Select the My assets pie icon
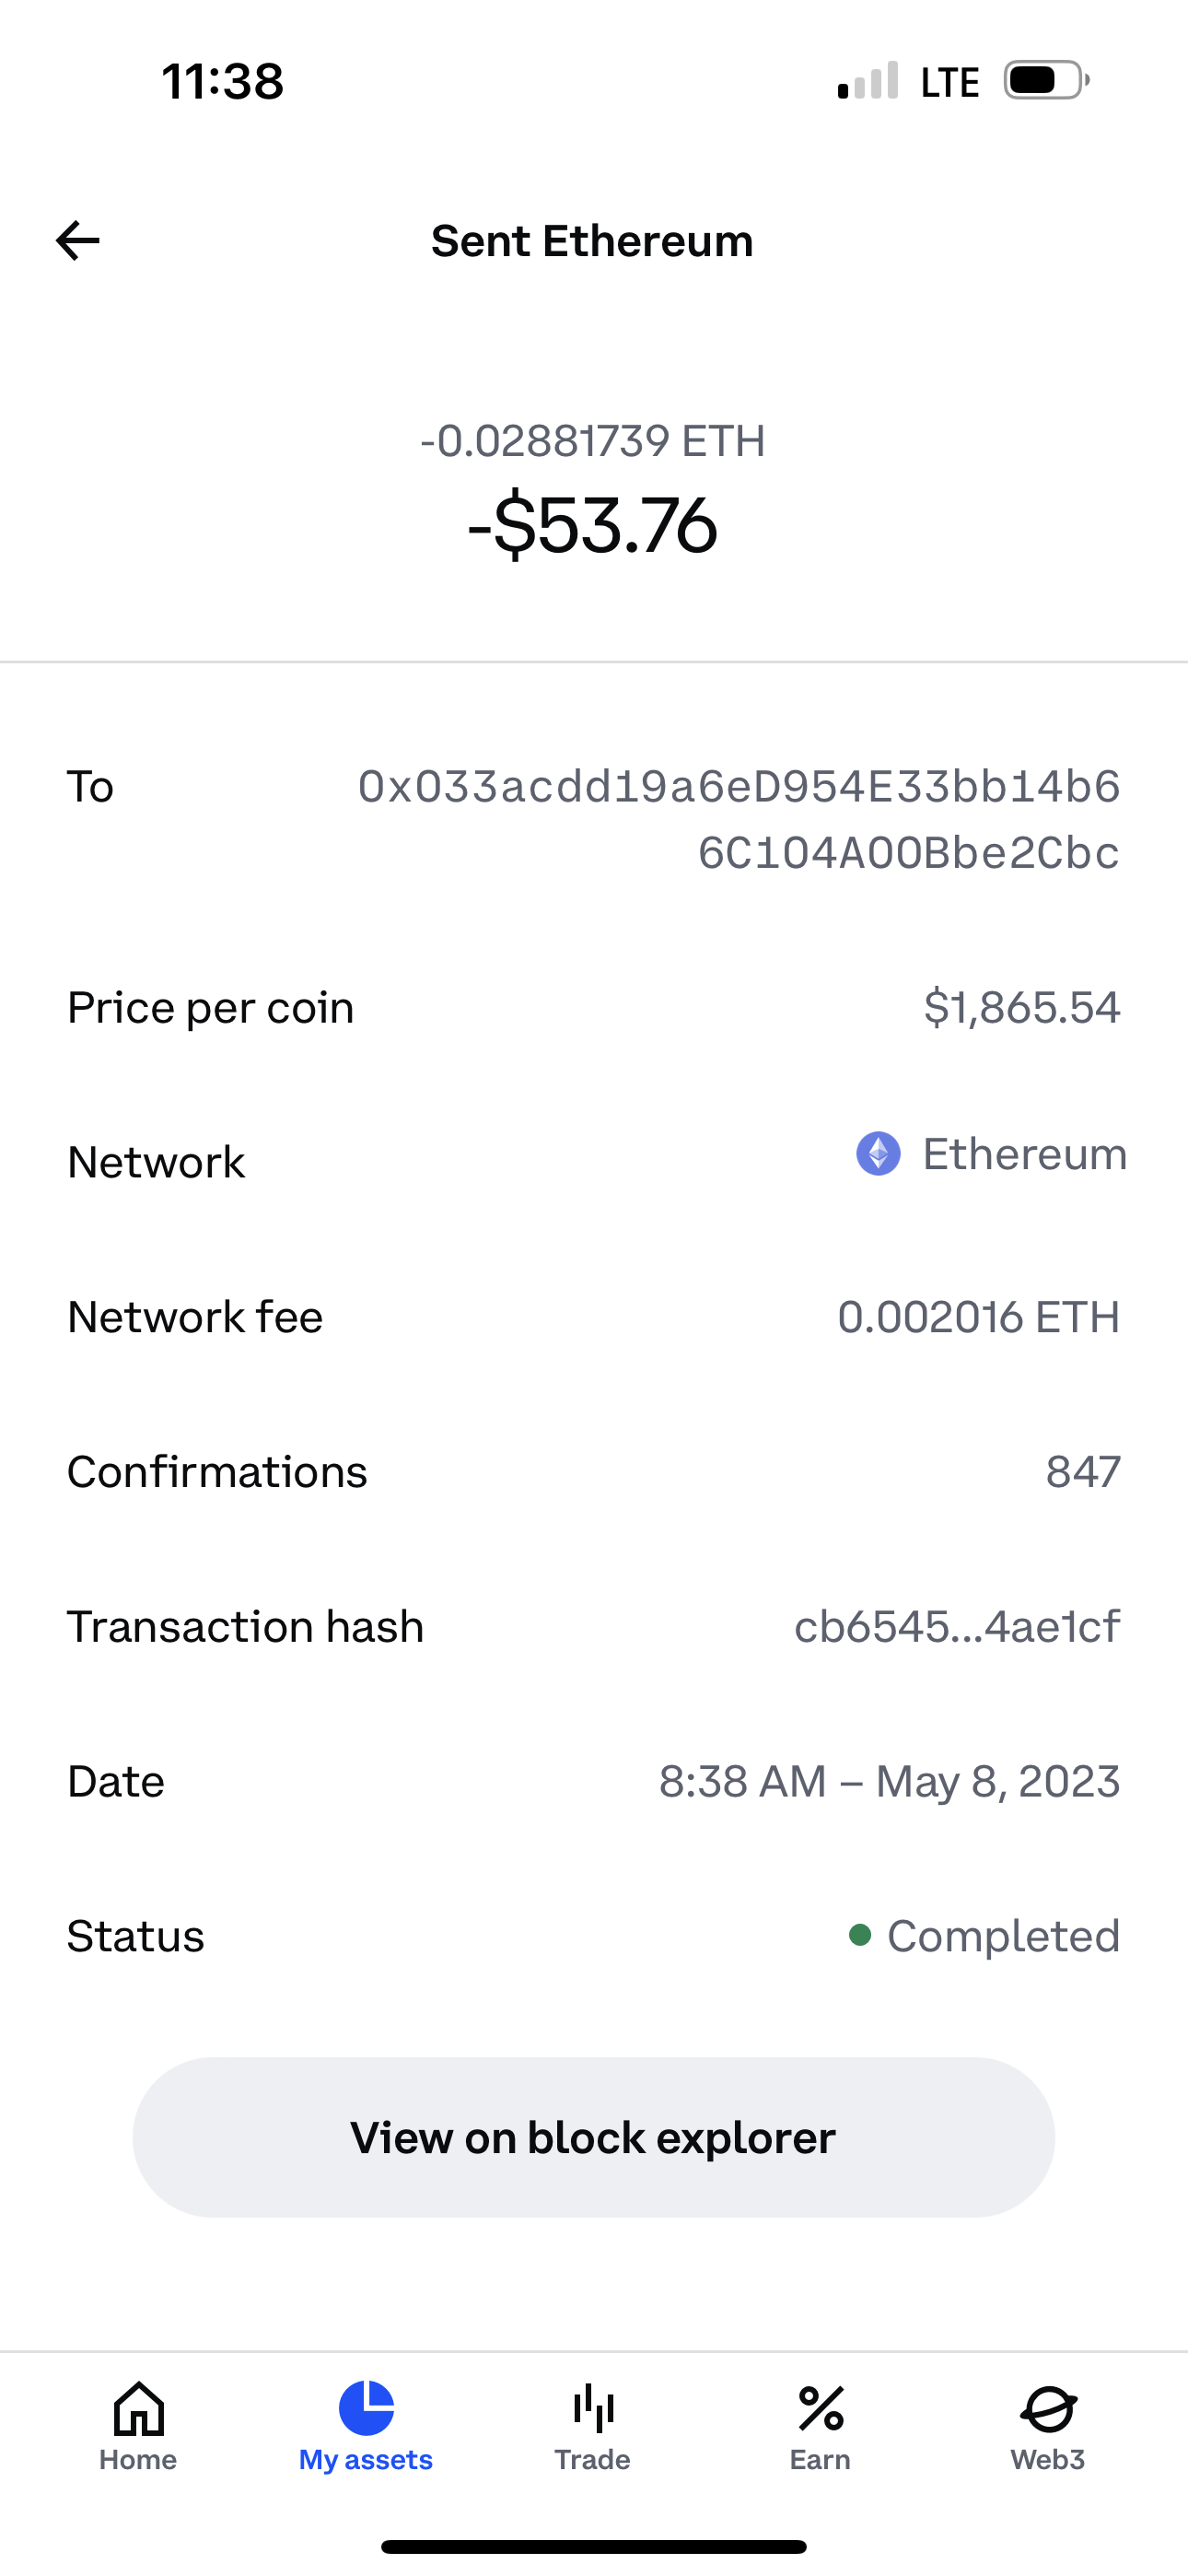 click(366, 2407)
